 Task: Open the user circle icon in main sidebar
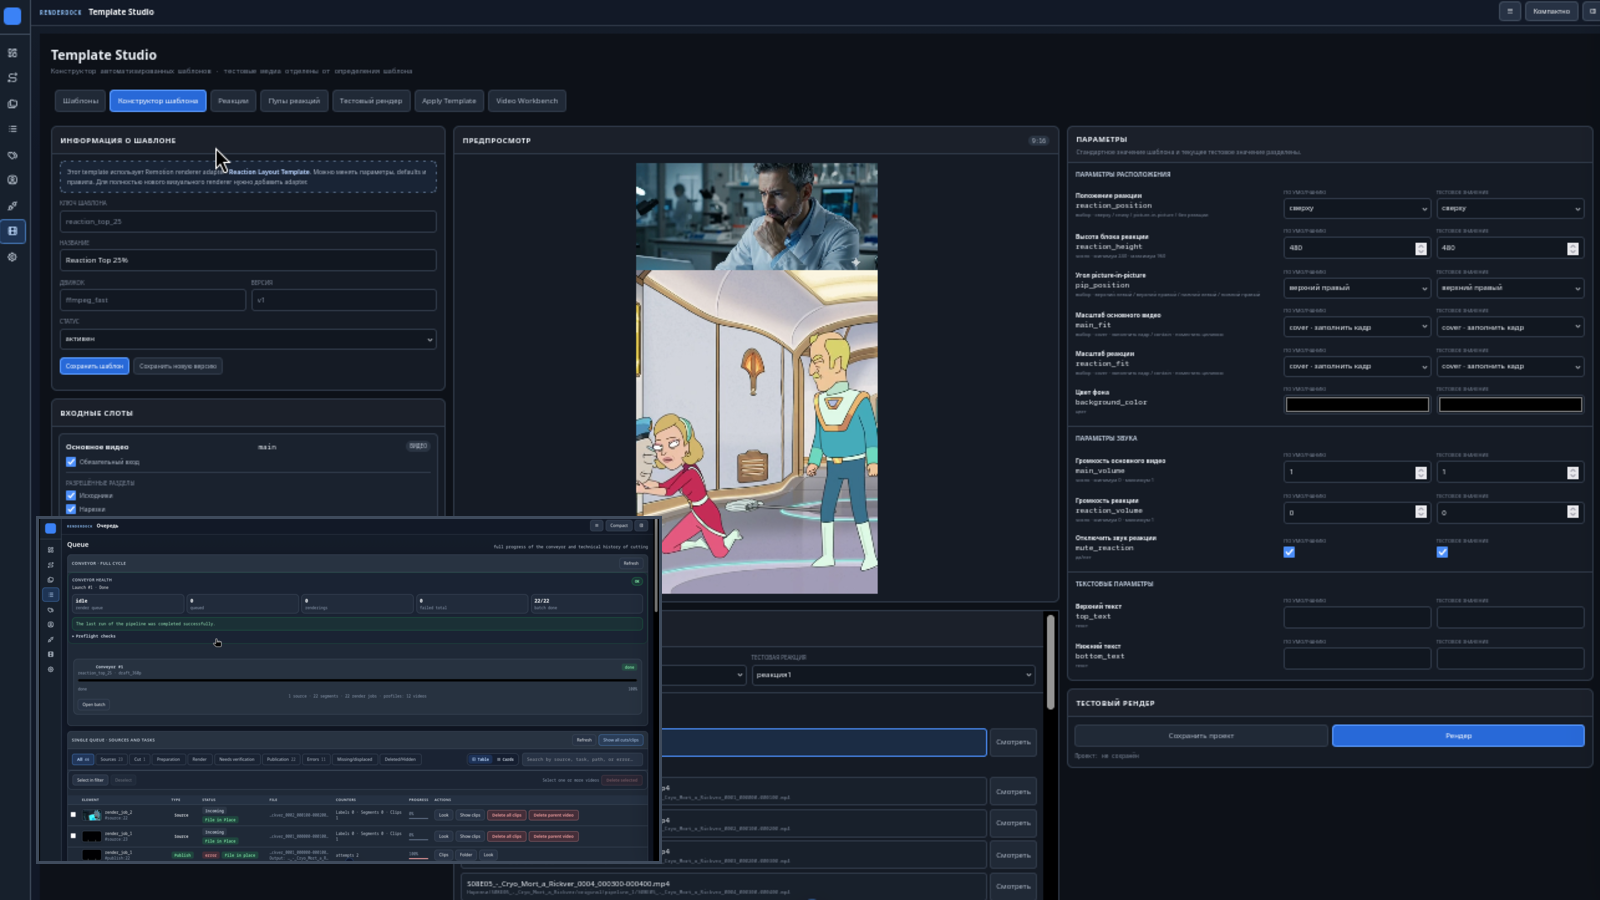point(13,180)
